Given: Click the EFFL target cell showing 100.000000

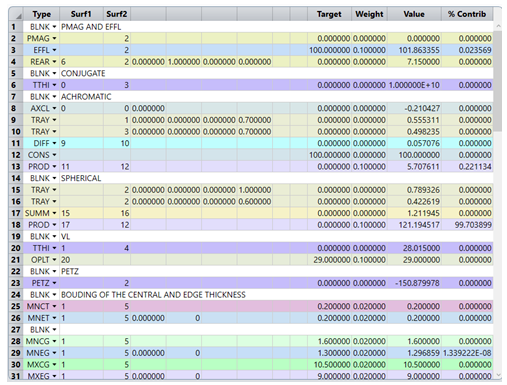Looking at the screenshot, I should (x=329, y=50).
